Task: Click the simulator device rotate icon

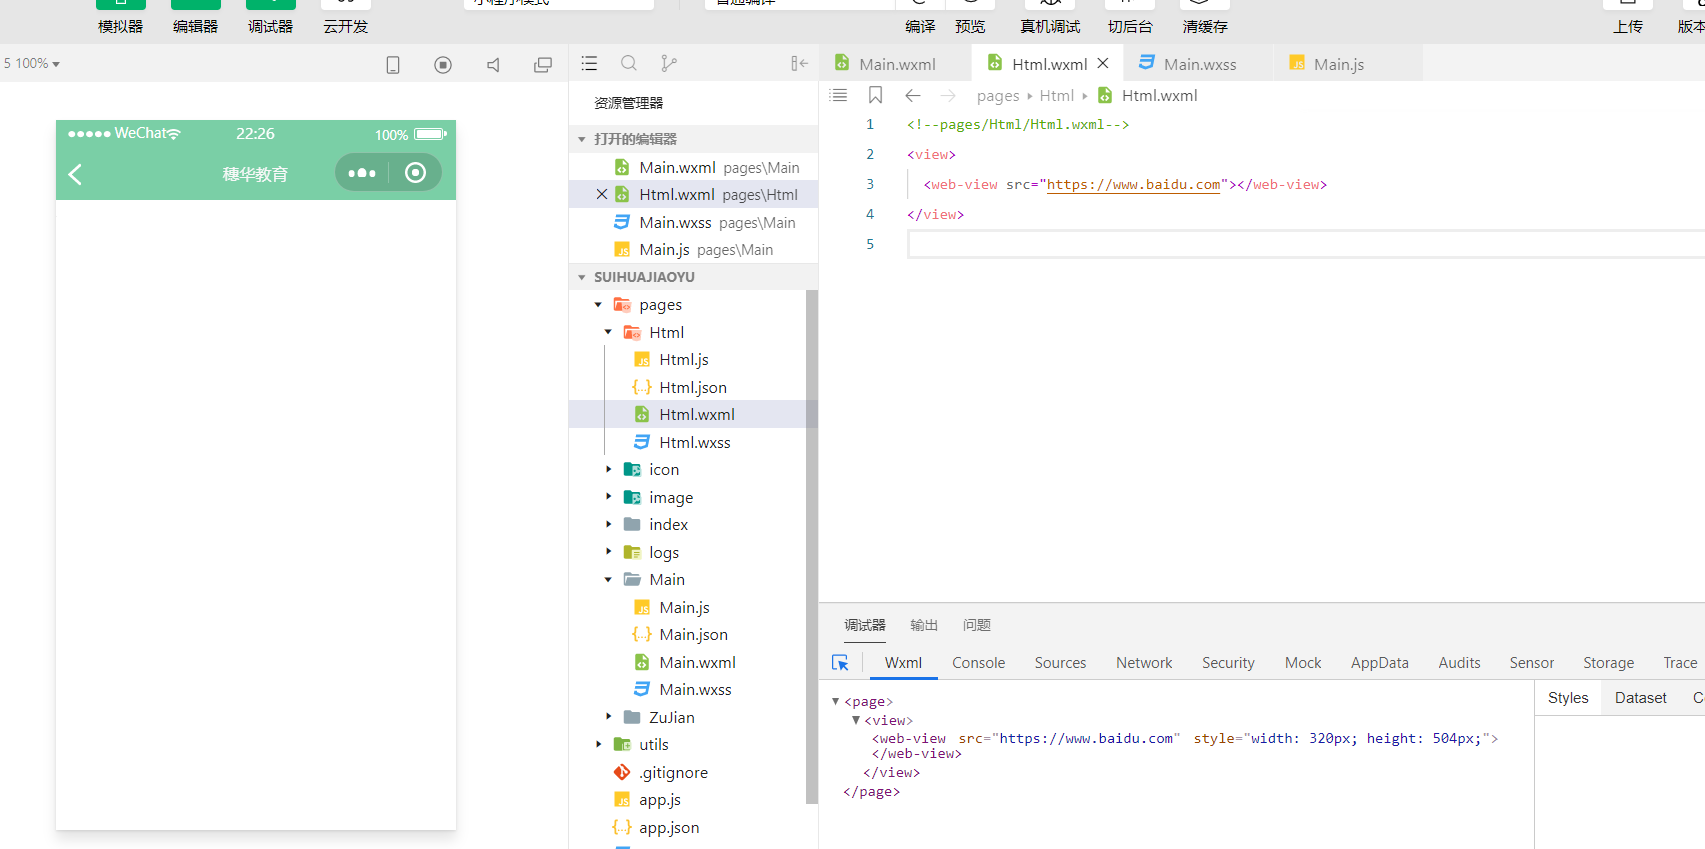Action: (393, 65)
